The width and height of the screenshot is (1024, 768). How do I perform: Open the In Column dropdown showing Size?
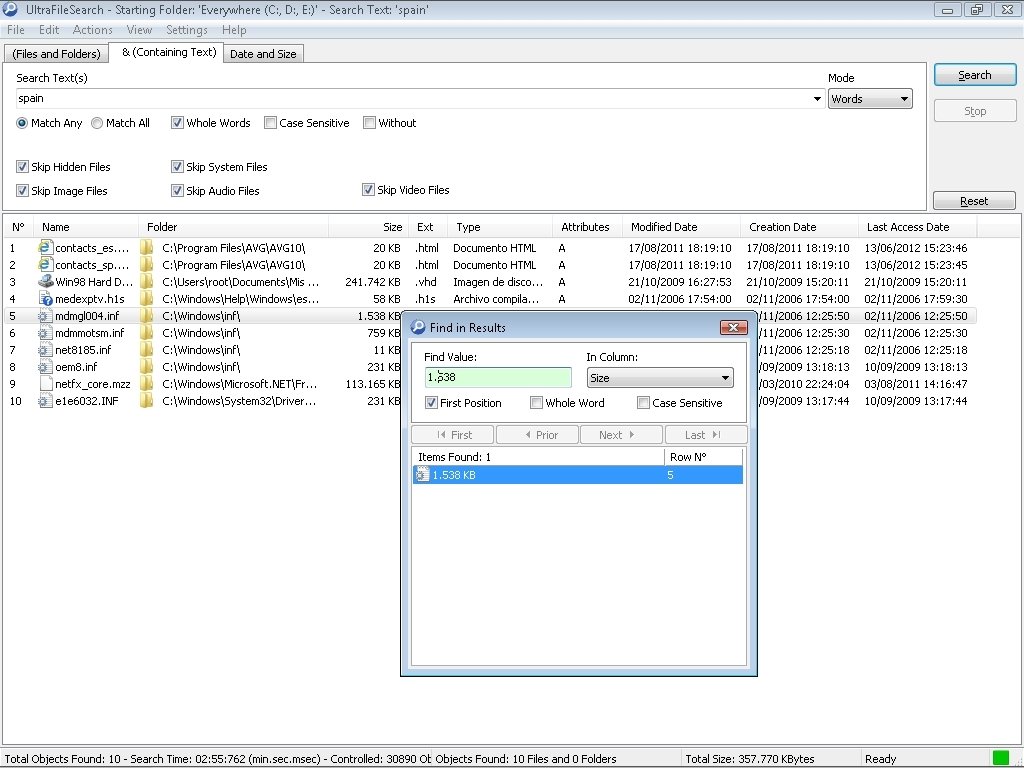[660, 377]
